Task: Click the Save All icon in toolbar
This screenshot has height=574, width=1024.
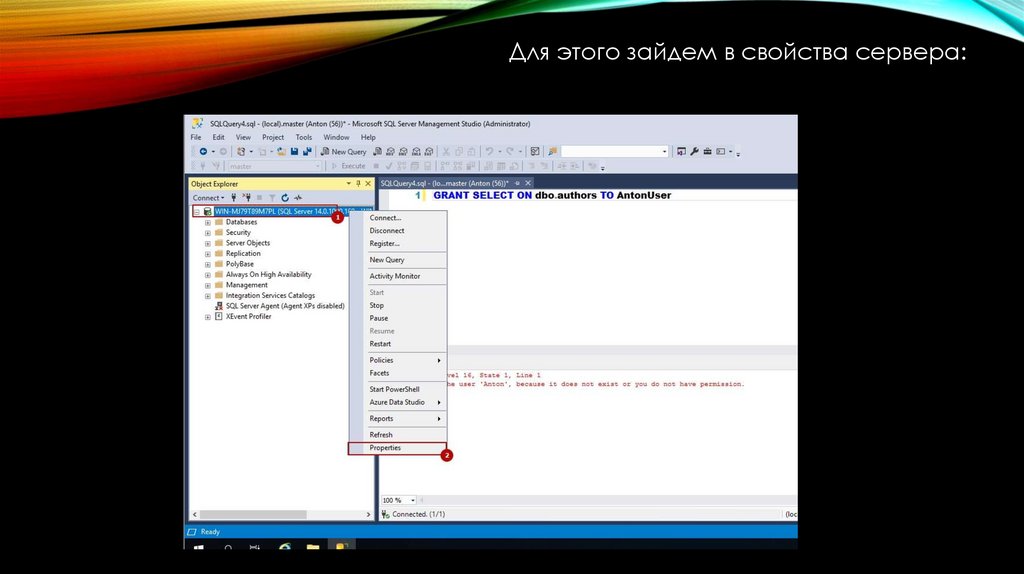Action: [307, 151]
